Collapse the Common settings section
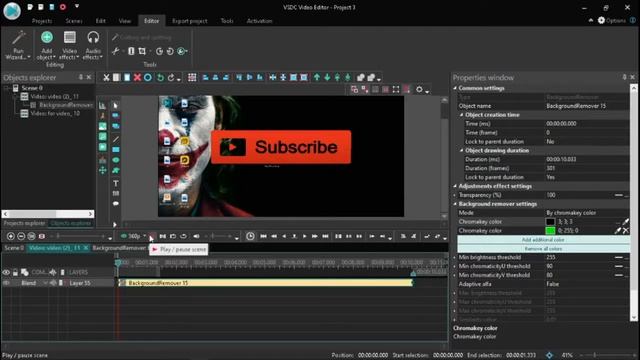The width and height of the screenshot is (640, 360). pyautogui.click(x=455, y=88)
